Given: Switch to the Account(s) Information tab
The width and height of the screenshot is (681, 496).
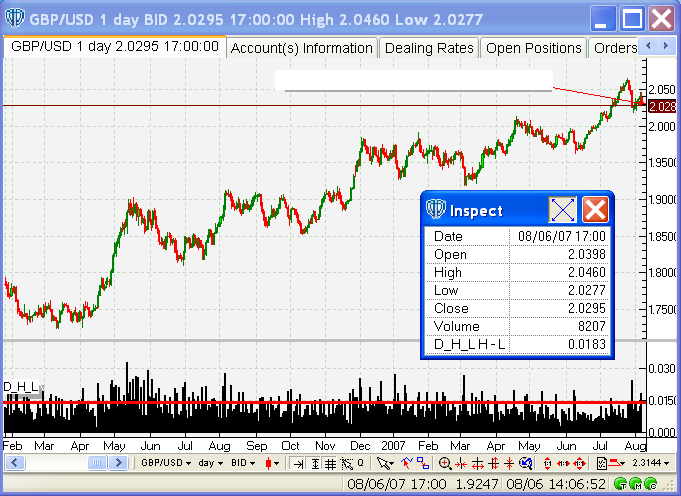Looking at the screenshot, I should click(302, 48).
